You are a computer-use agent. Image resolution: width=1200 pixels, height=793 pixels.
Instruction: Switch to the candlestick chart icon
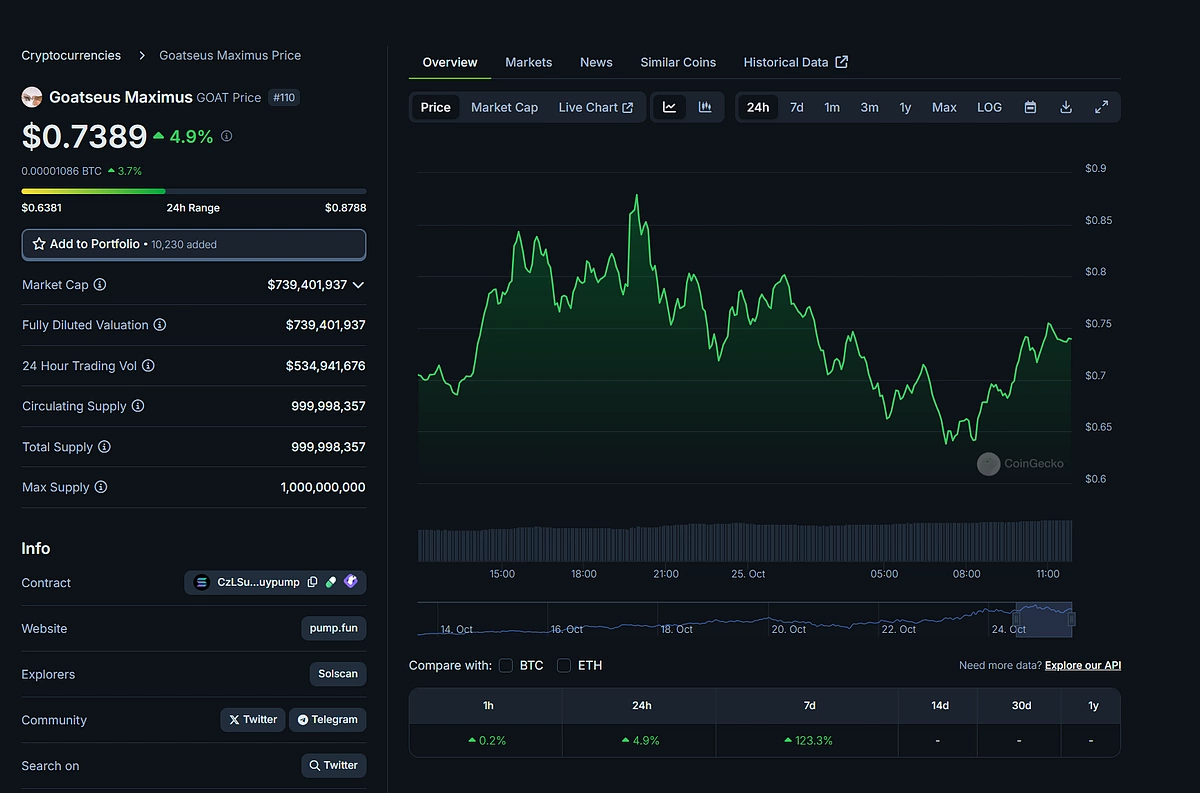705,107
